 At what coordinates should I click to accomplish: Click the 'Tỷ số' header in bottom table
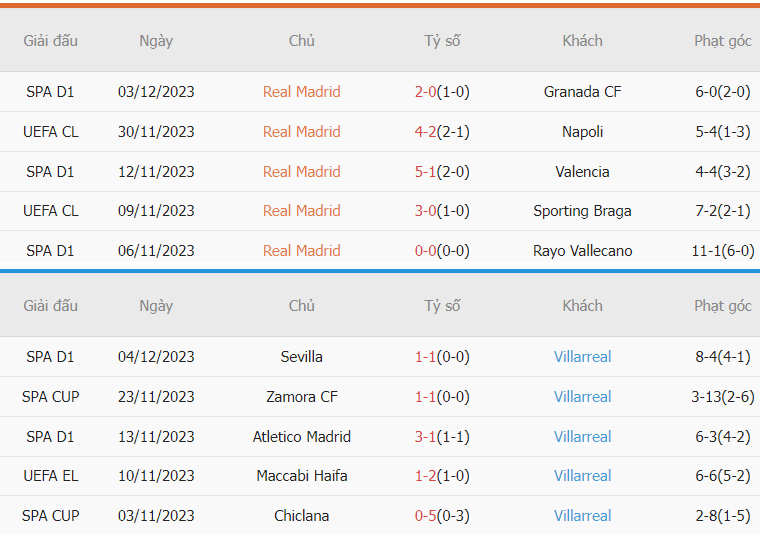442,306
